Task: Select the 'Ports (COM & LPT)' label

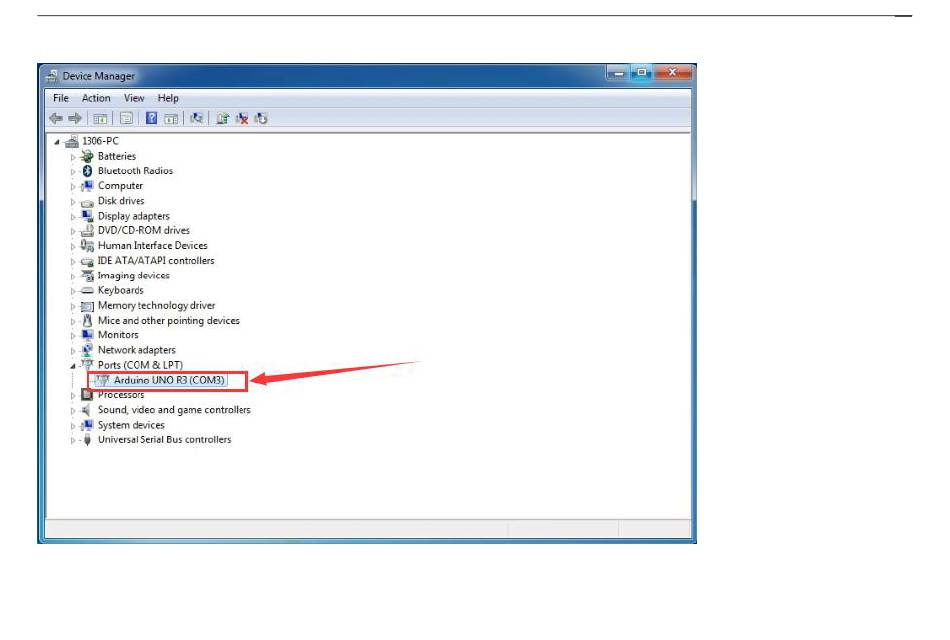Action: pos(140,365)
